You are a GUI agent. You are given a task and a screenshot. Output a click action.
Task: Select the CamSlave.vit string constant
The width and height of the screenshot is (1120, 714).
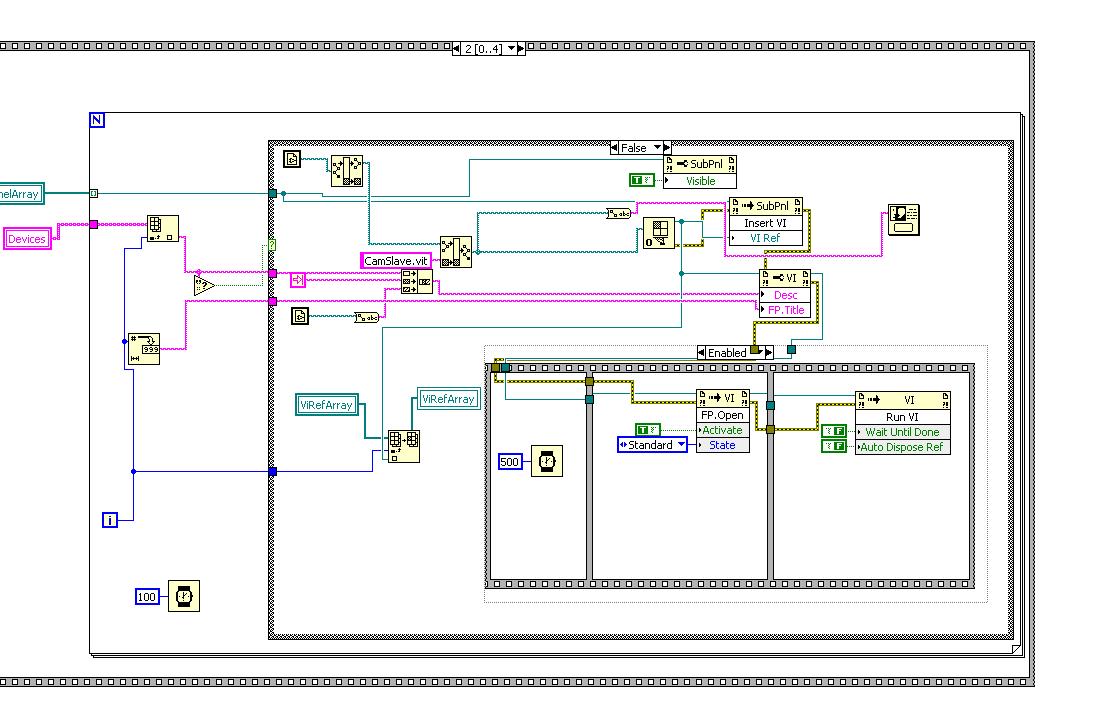click(x=396, y=261)
